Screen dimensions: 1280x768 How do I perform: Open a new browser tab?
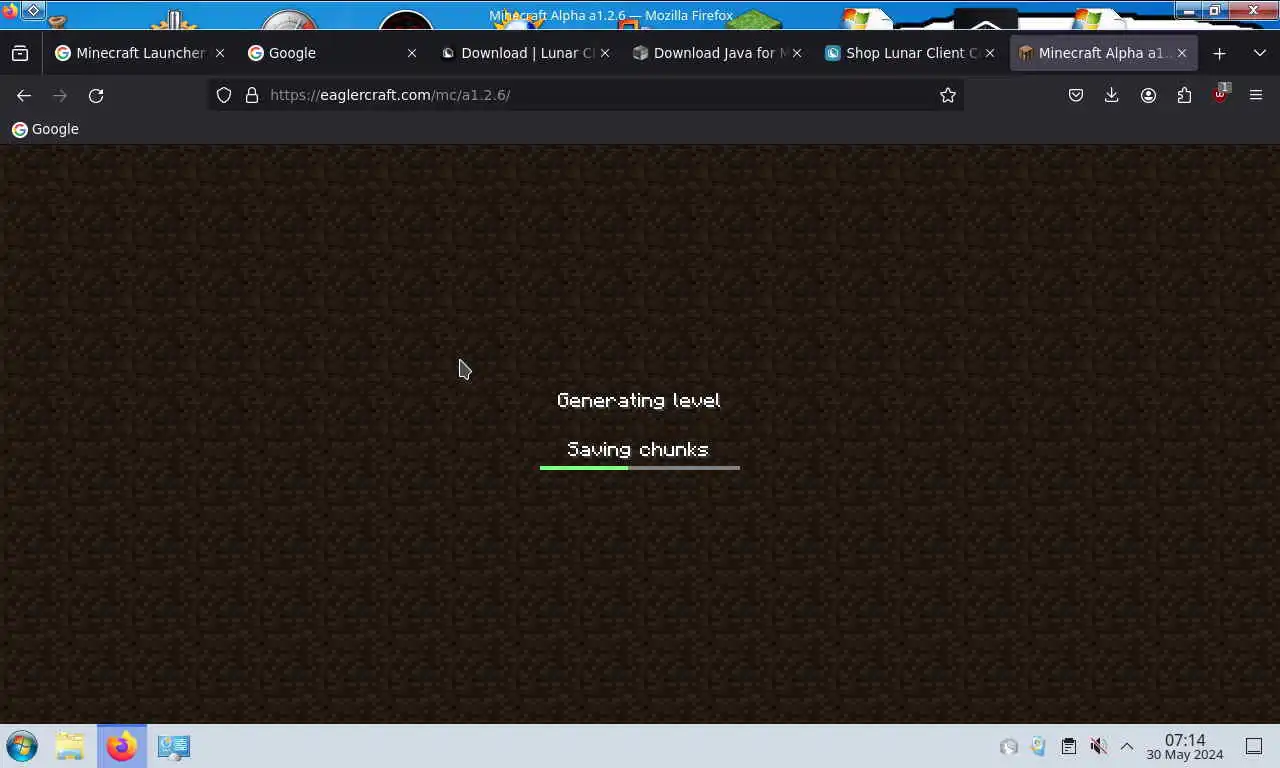click(1219, 53)
